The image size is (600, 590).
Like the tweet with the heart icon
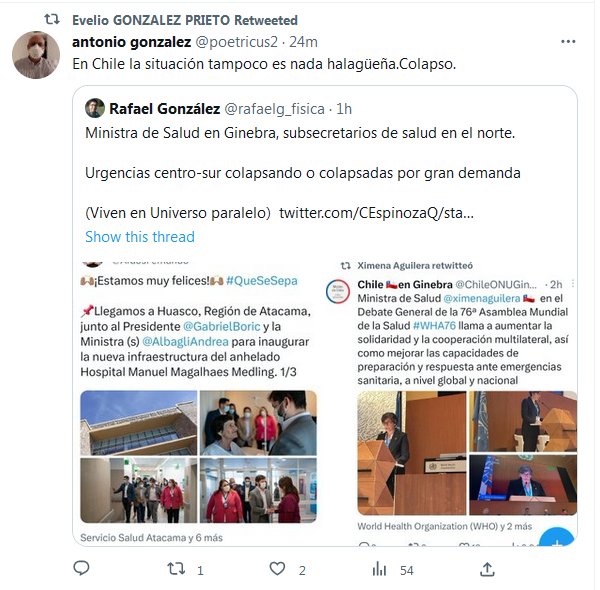[277, 569]
